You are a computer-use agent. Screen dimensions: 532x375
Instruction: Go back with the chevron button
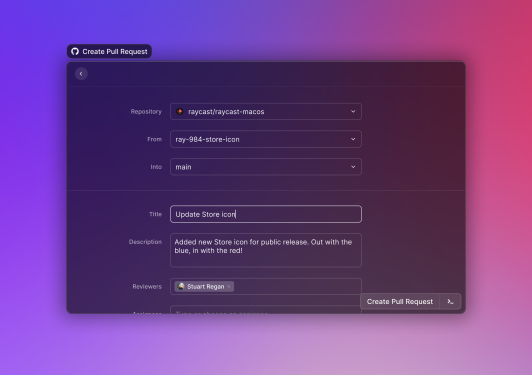[81, 74]
